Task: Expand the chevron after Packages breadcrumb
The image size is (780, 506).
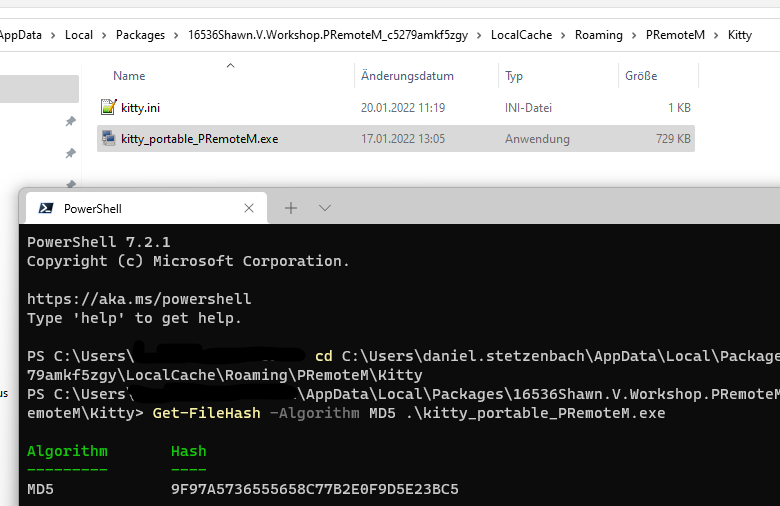Action: [x=176, y=35]
